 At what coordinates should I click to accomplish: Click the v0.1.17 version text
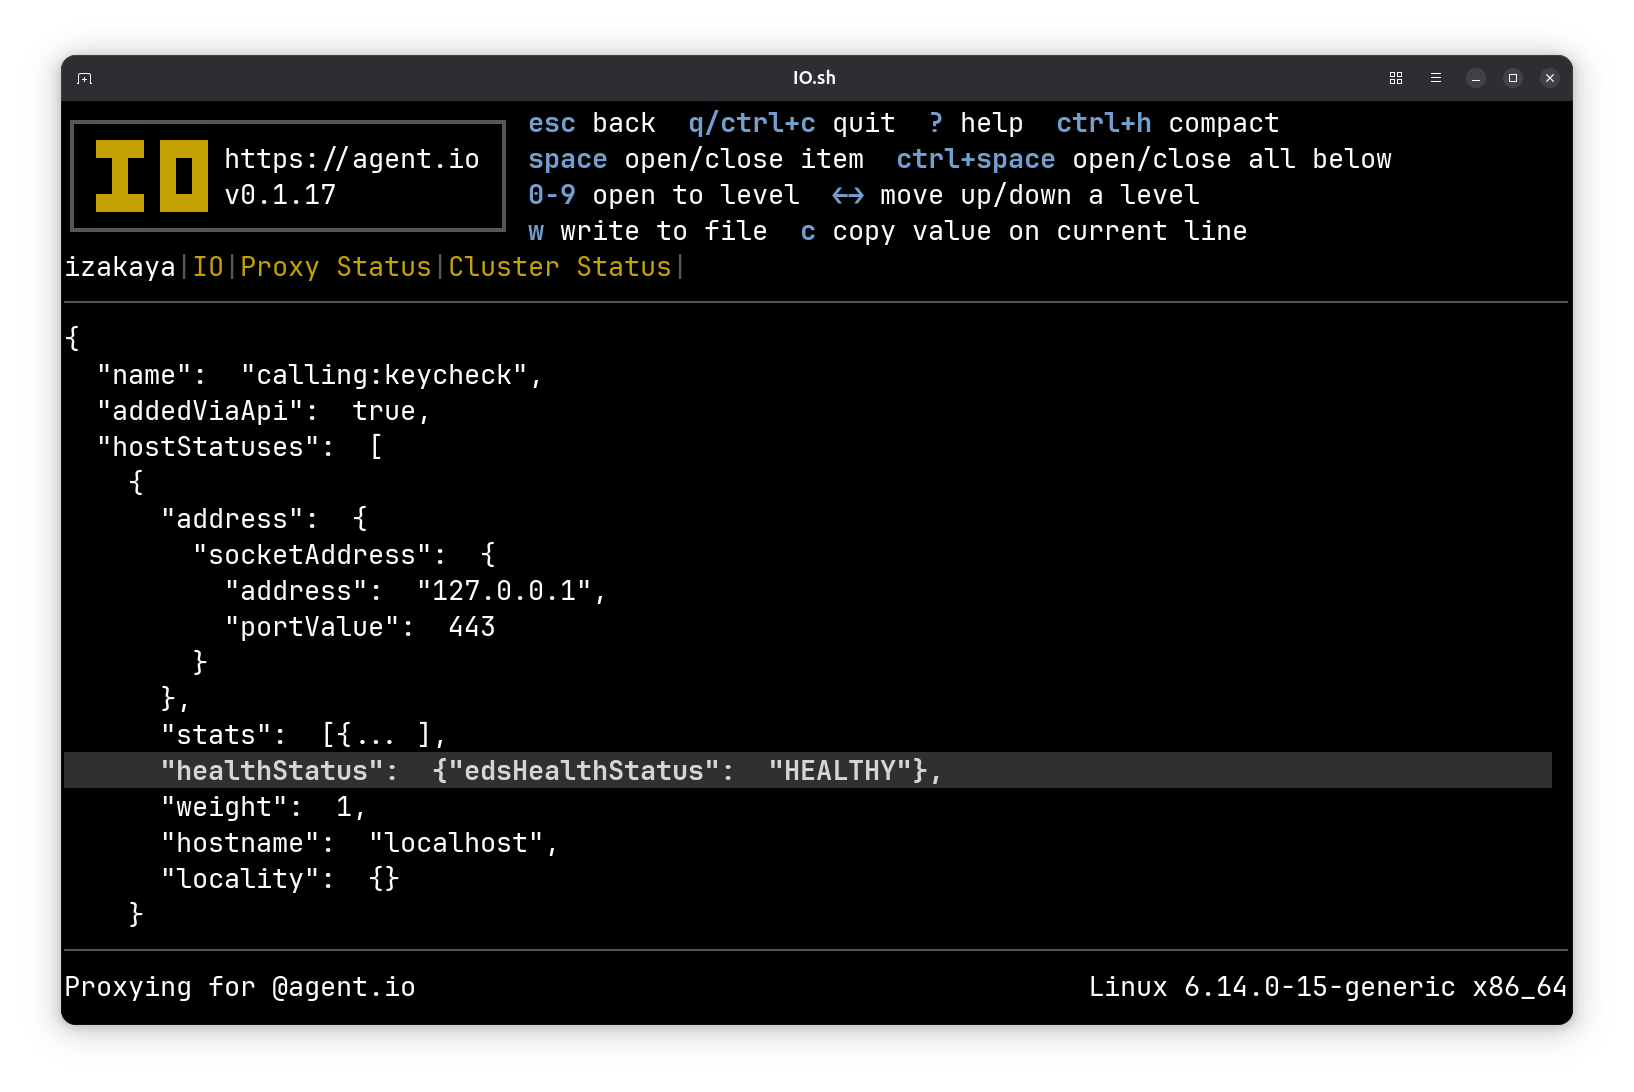280,195
